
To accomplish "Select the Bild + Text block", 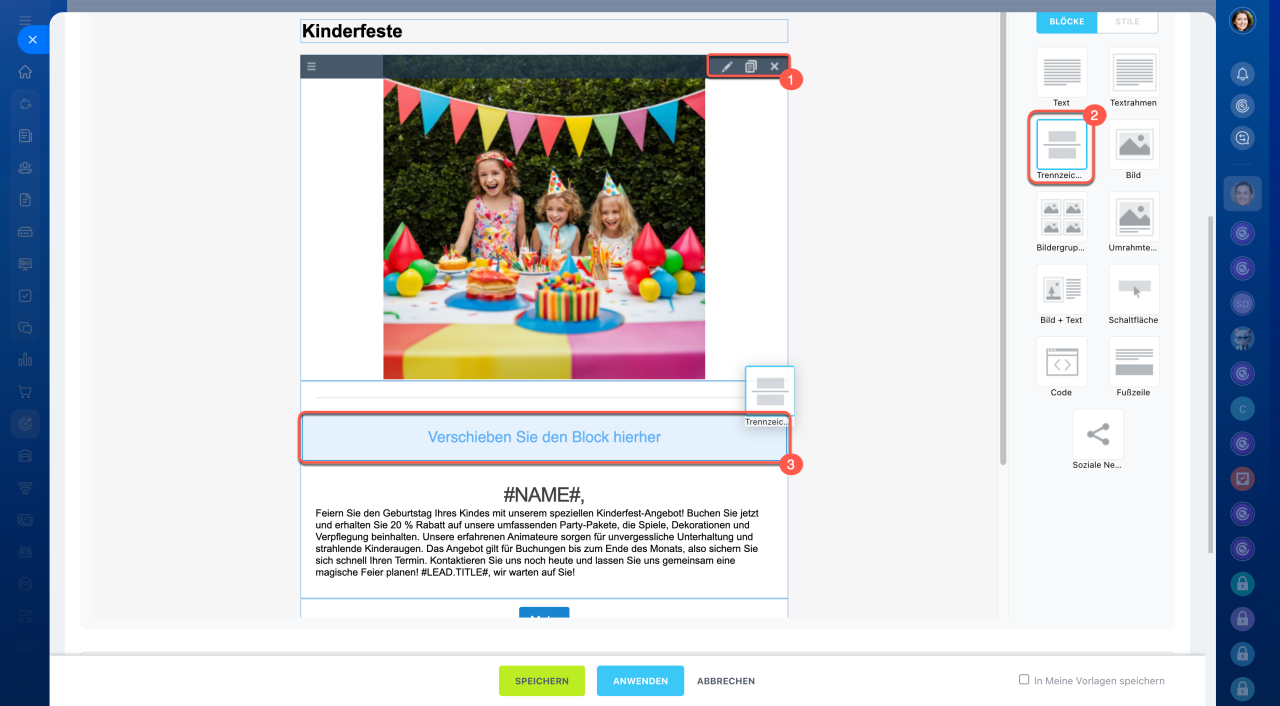I will [1061, 295].
